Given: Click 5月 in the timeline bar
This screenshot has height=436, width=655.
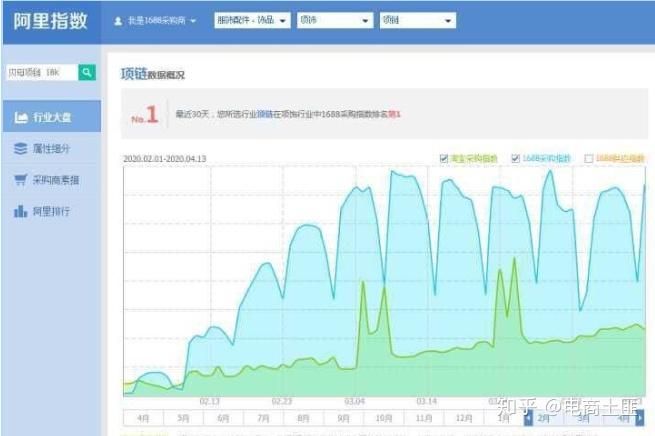Looking at the screenshot, I should tap(183, 418).
